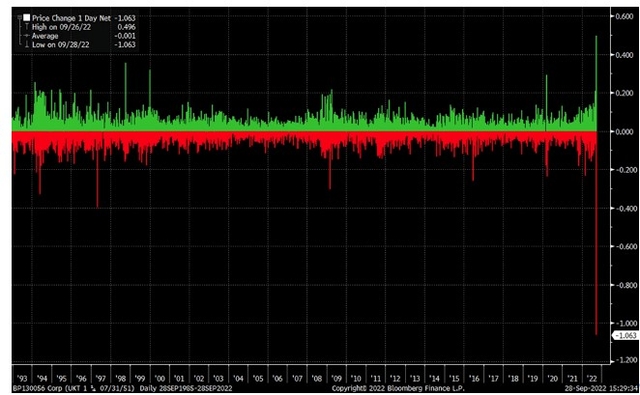Select the '96 year marker on x-axis
The width and height of the screenshot is (640, 395).
81,378
